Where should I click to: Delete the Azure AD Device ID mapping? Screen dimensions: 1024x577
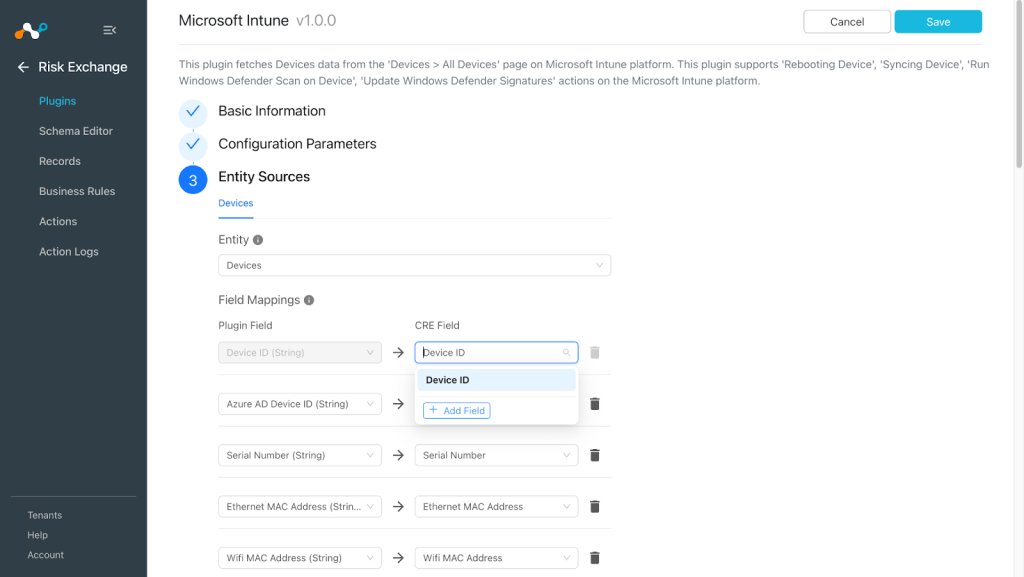pos(595,404)
